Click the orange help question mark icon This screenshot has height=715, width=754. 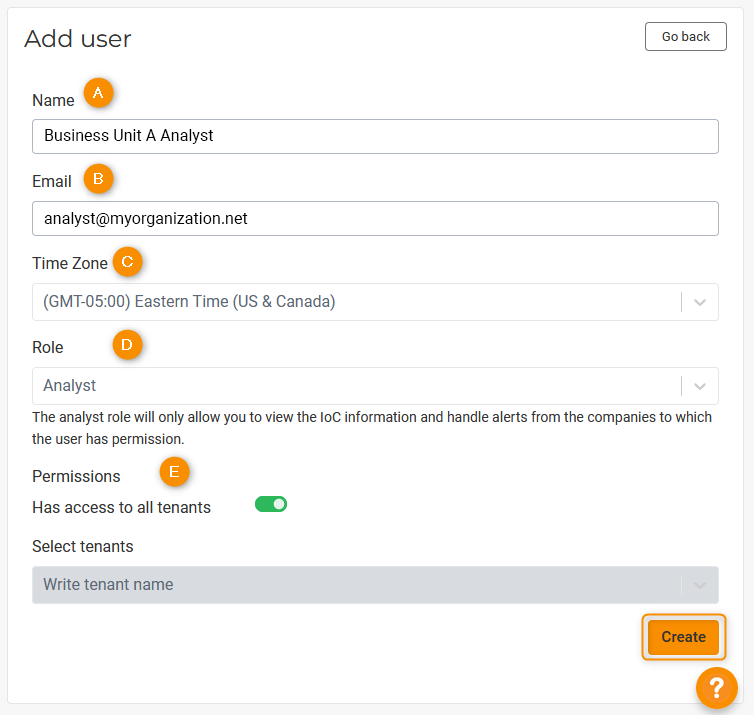716,688
